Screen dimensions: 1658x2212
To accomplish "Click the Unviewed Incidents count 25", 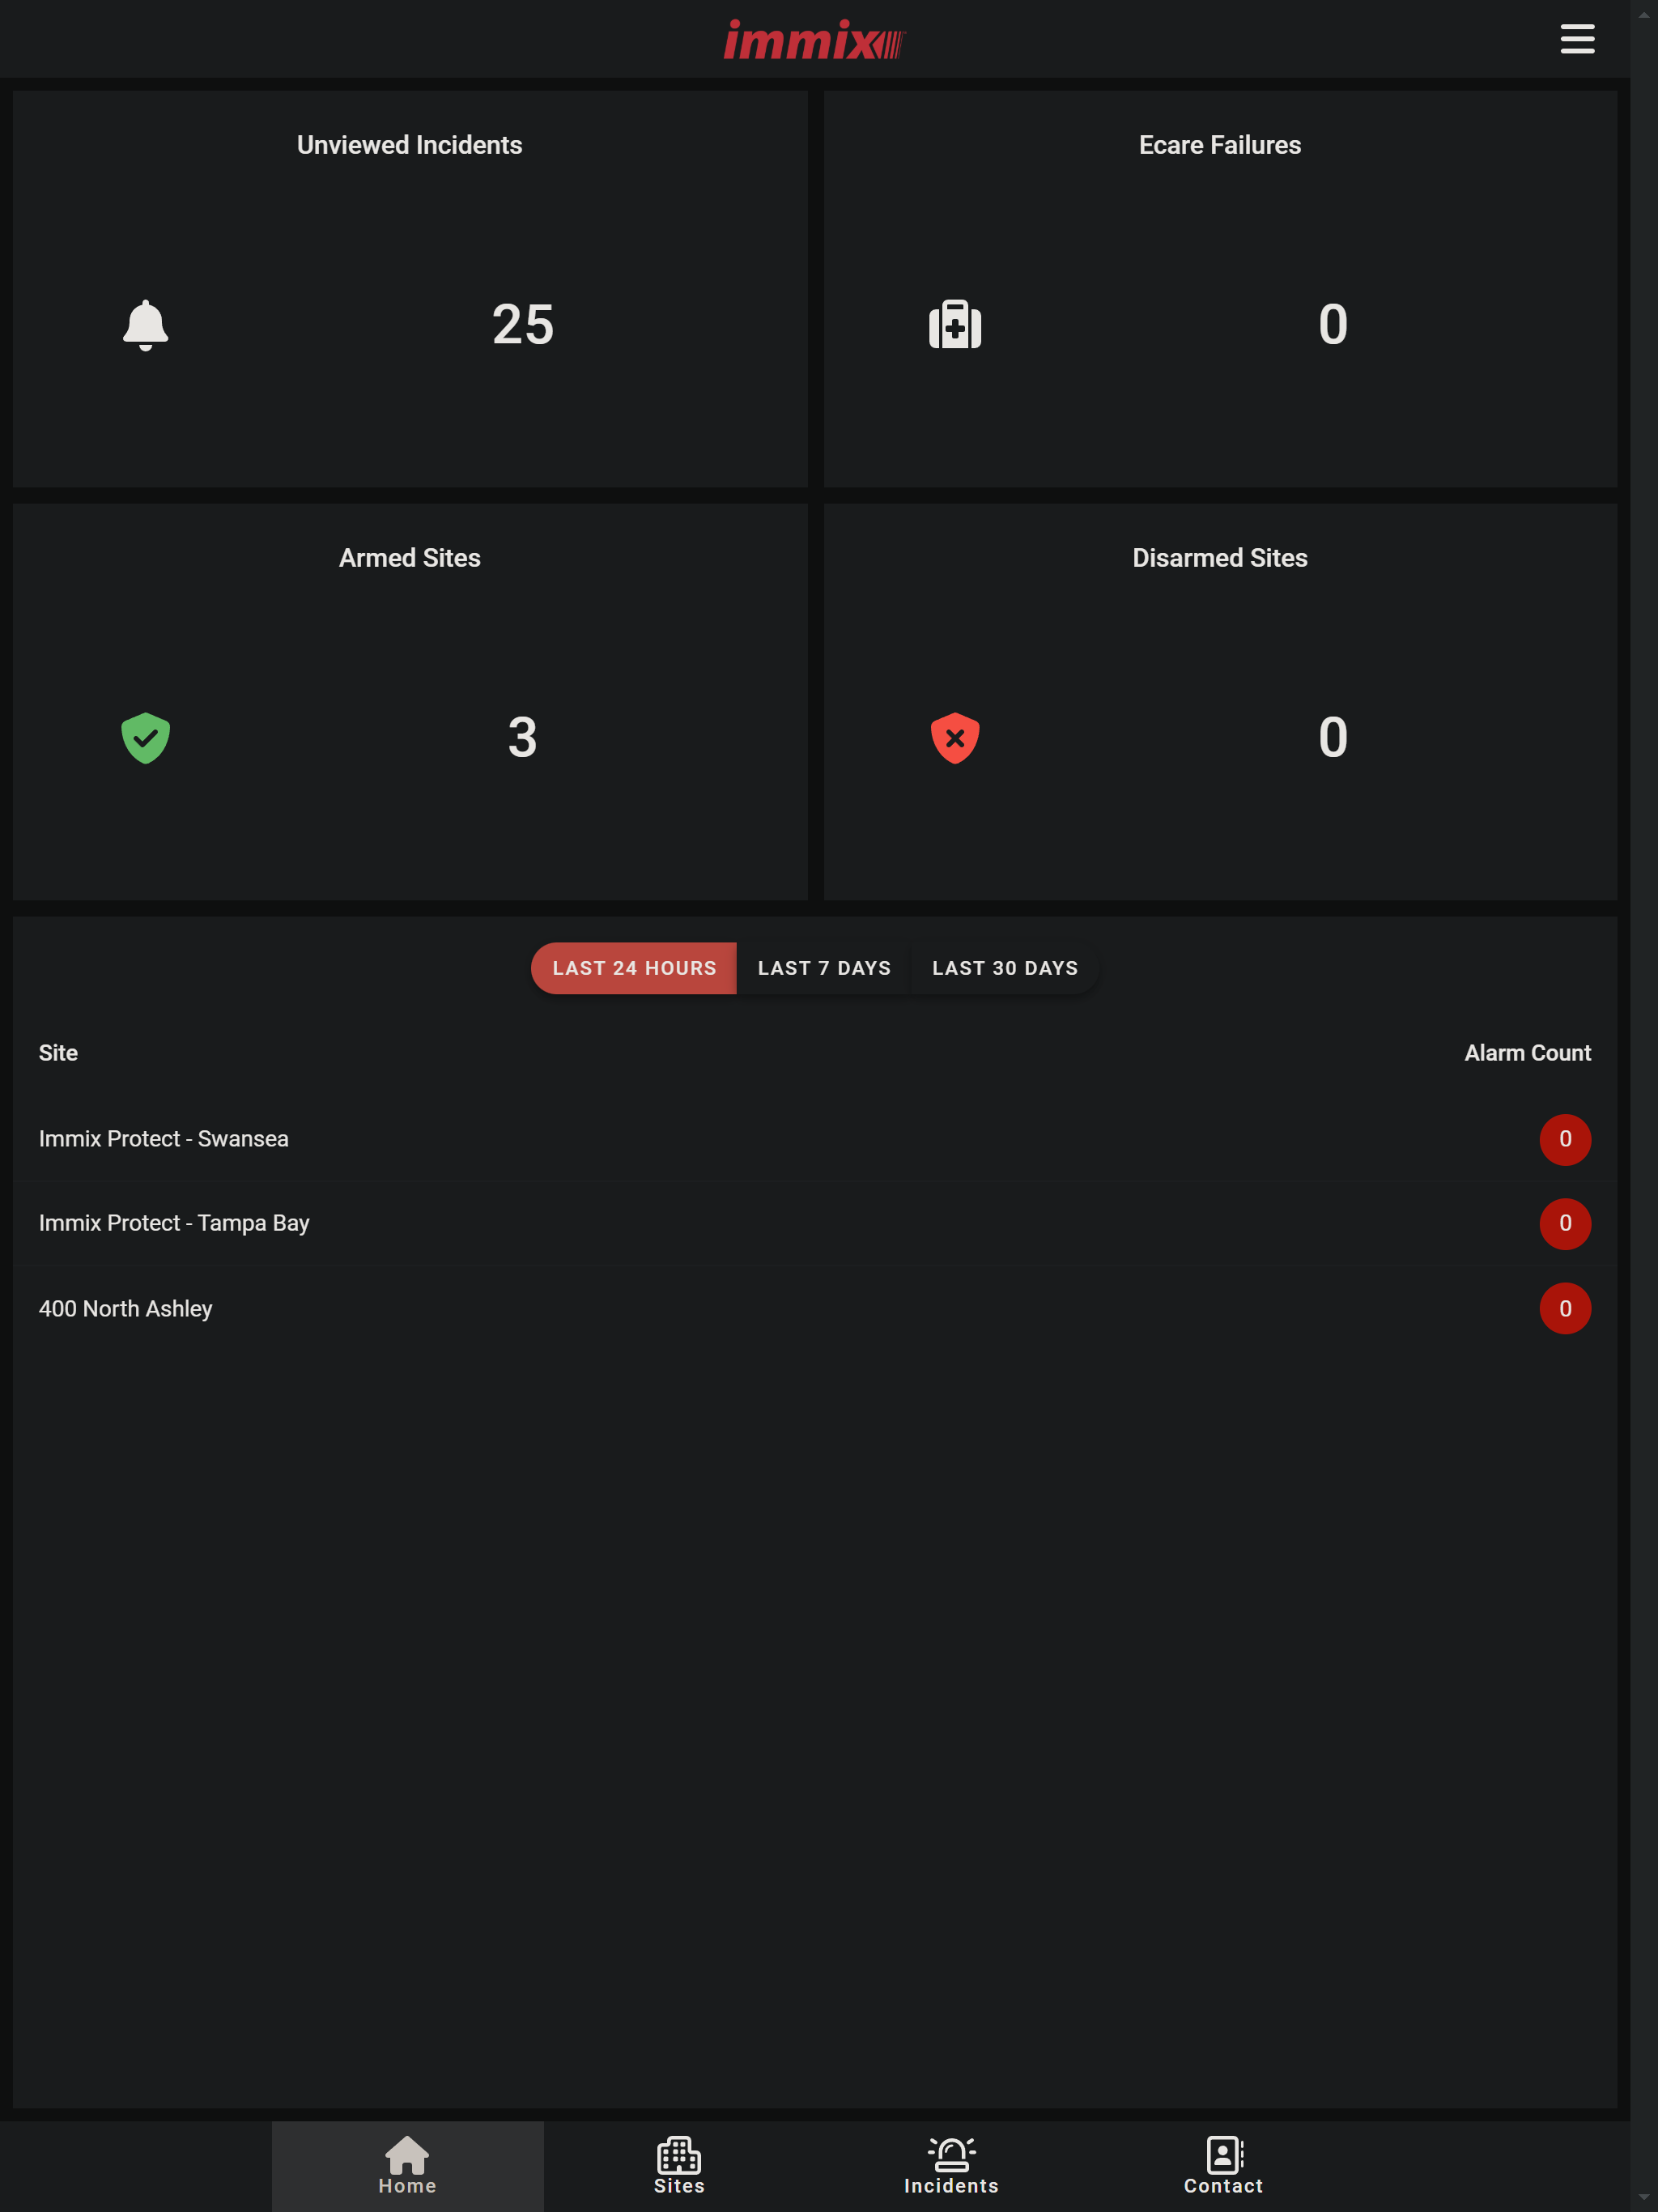I will click(522, 325).
